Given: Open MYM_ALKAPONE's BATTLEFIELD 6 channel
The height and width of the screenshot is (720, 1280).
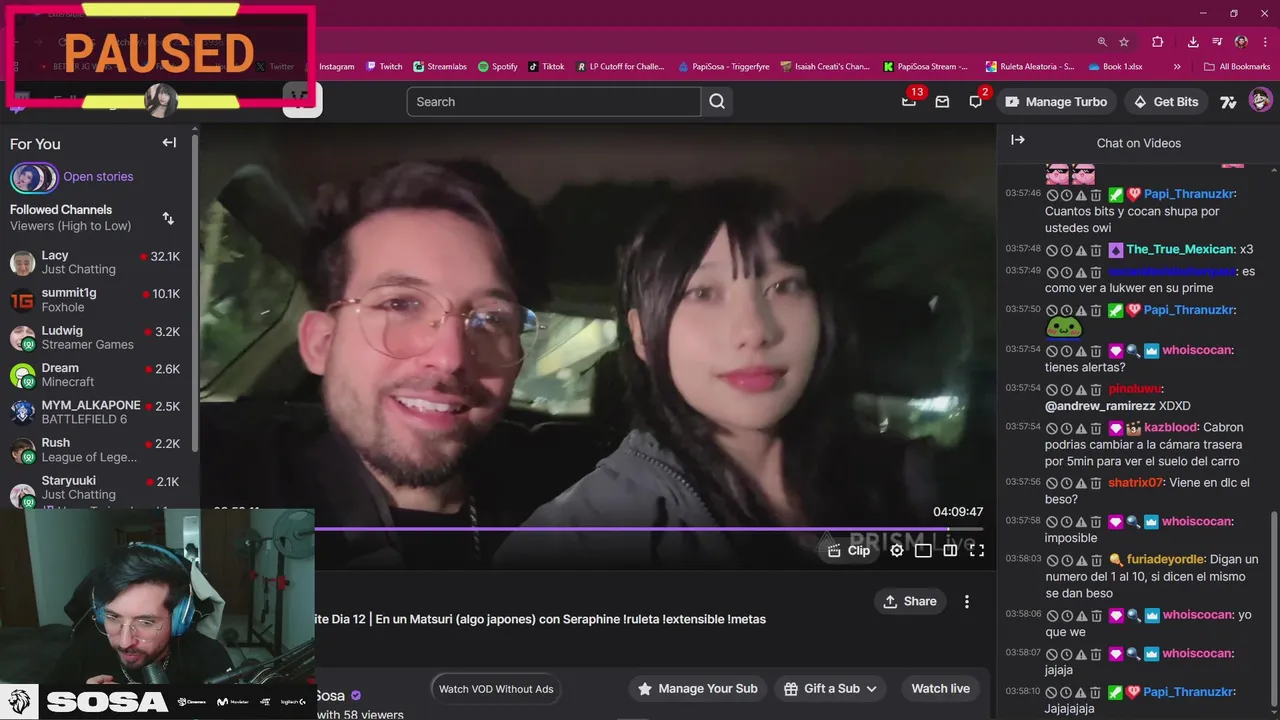Looking at the screenshot, I should [96, 412].
